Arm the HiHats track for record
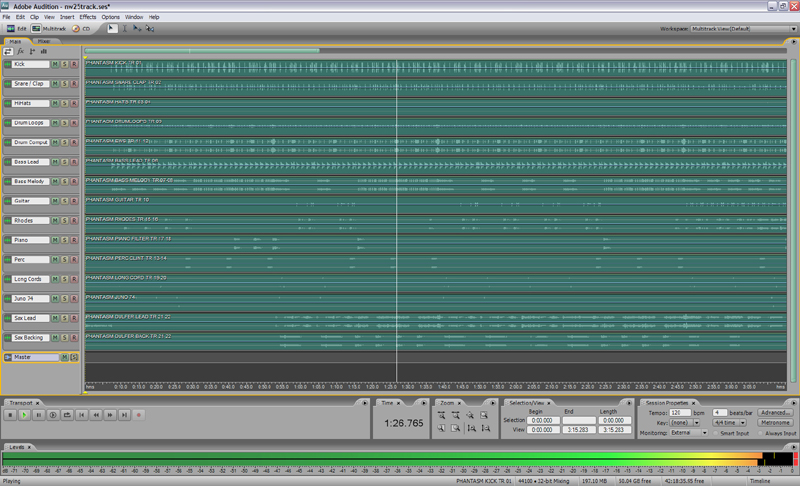The image size is (800, 486). click(x=74, y=104)
